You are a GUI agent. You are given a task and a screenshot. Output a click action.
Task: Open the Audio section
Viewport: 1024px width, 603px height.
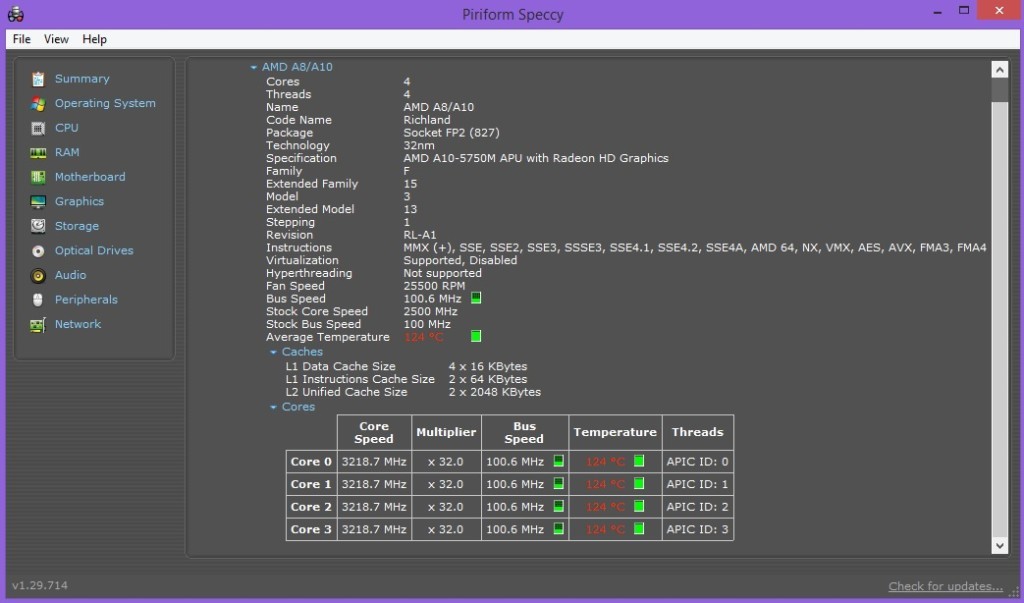(x=71, y=275)
